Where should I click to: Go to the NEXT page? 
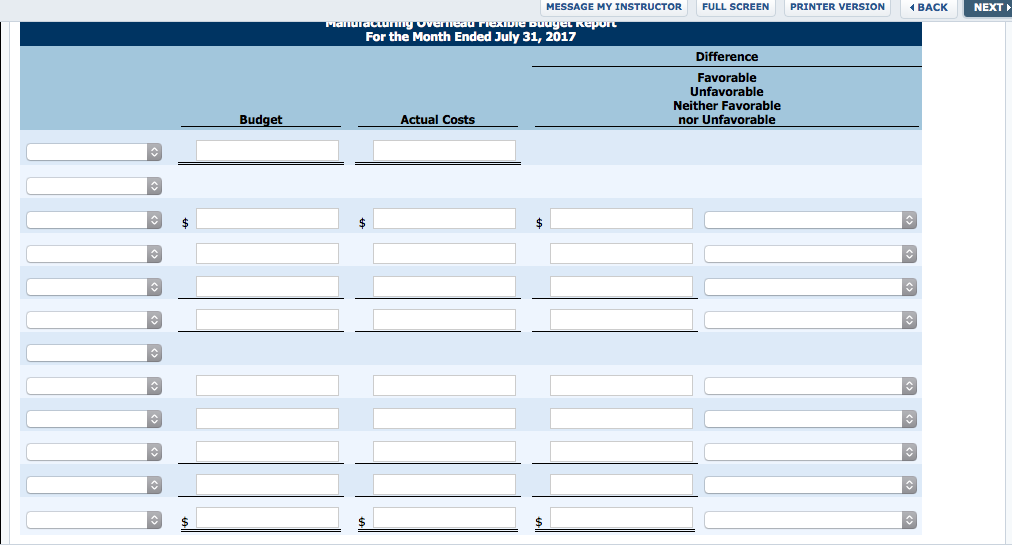point(988,8)
